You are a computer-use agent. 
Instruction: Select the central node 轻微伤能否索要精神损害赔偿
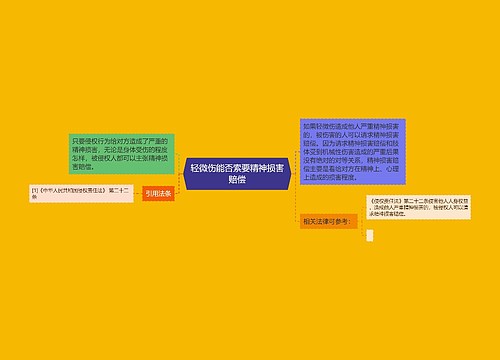(237, 174)
